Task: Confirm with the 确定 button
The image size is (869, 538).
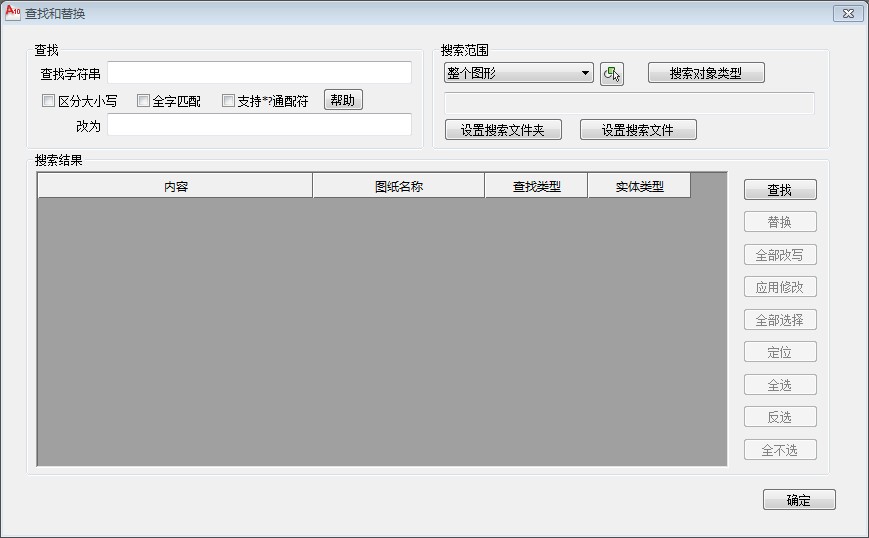Action: click(798, 500)
